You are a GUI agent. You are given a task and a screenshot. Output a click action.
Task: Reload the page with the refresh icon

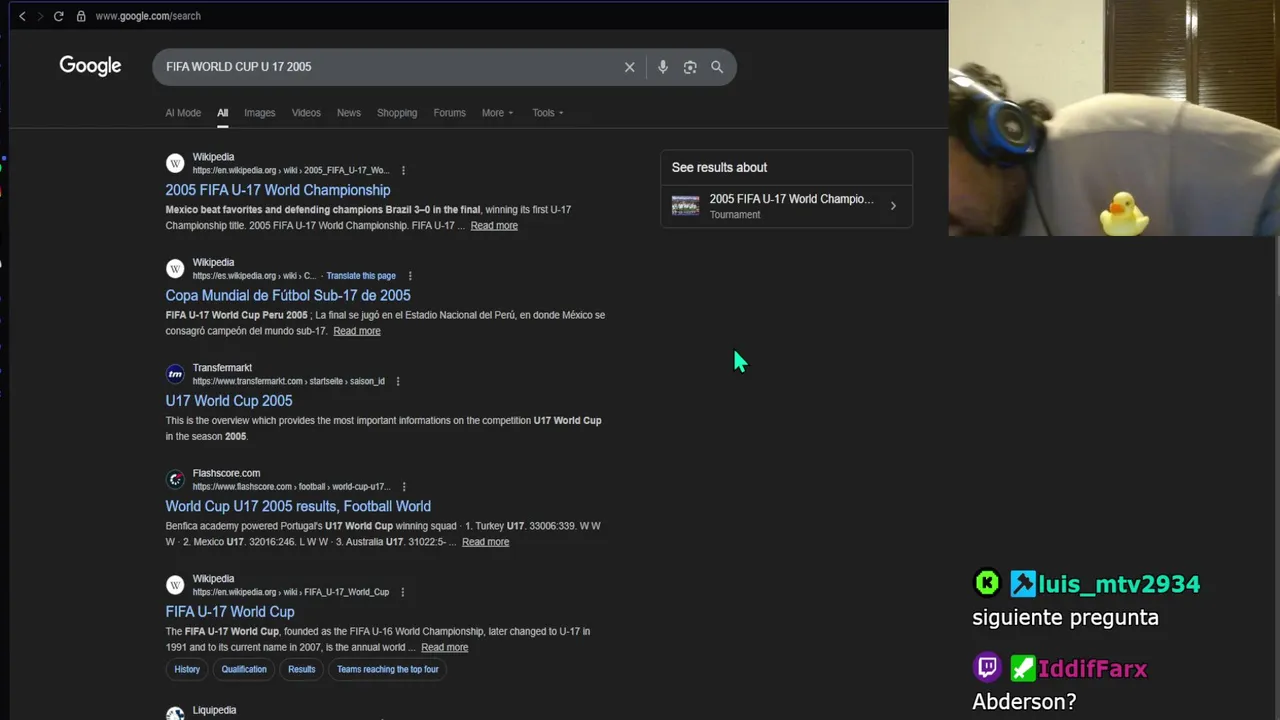[59, 16]
